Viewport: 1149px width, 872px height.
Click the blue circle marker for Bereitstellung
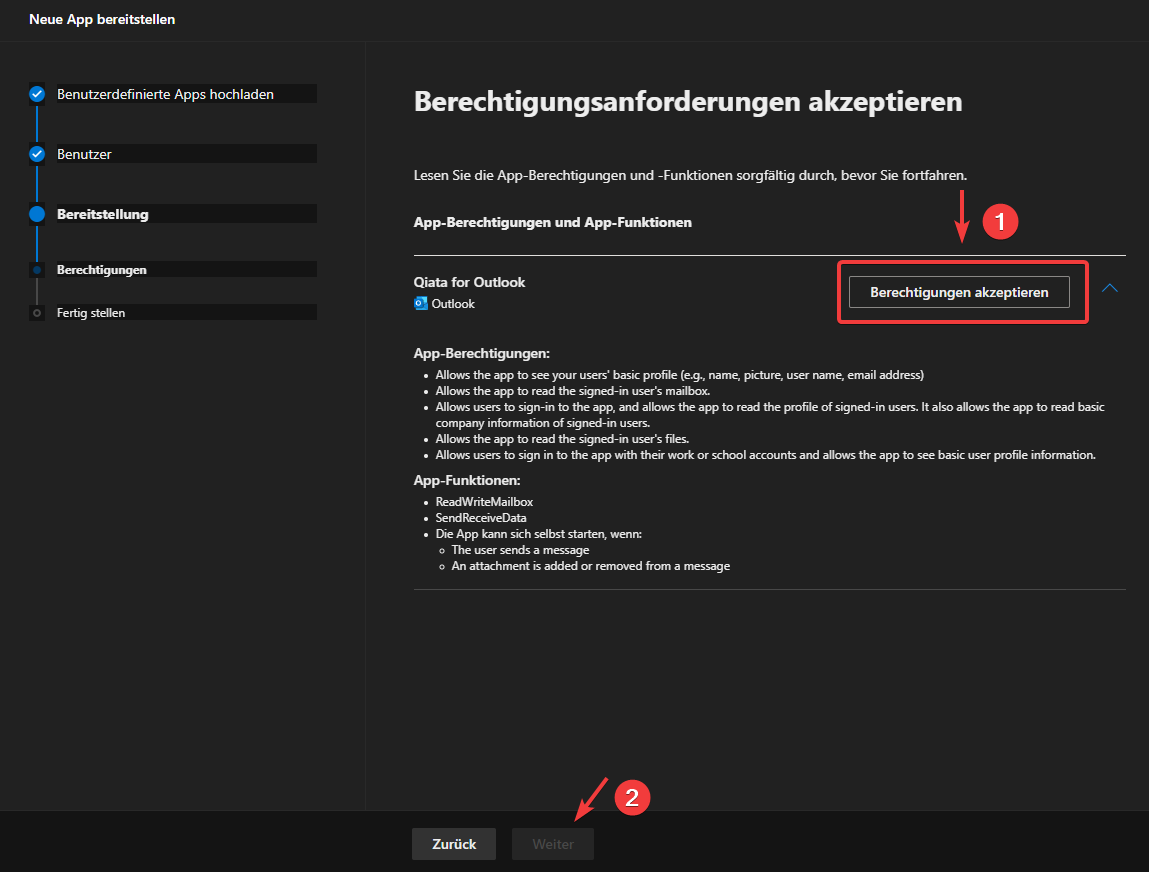click(37, 214)
